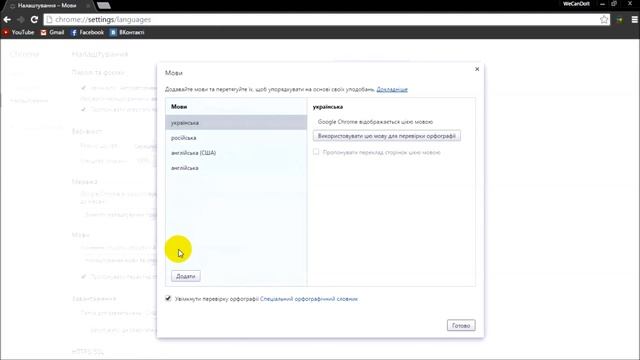Open the YouTube bookmark
The width and height of the screenshot is (640, 360).
[18, 32]
